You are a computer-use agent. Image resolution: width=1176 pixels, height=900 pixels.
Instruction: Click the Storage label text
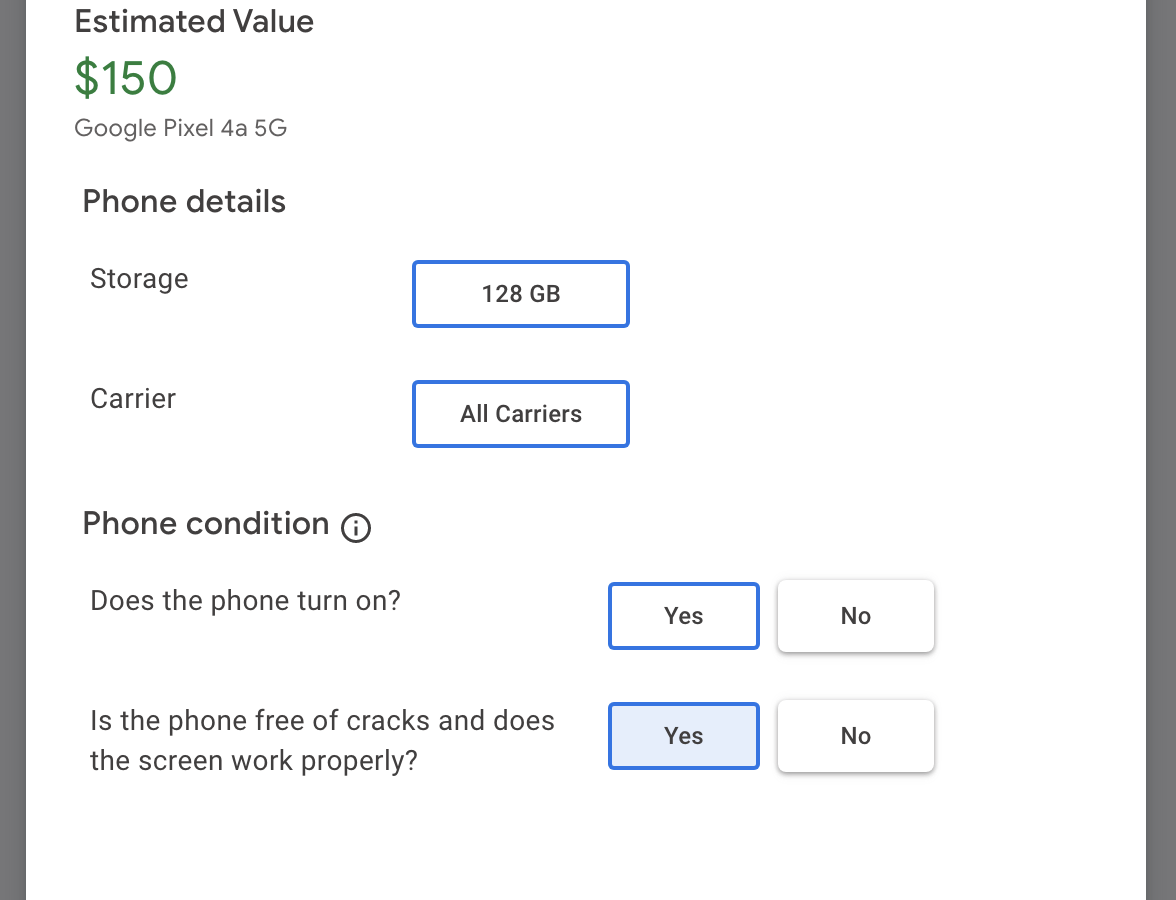pos(139,278)
